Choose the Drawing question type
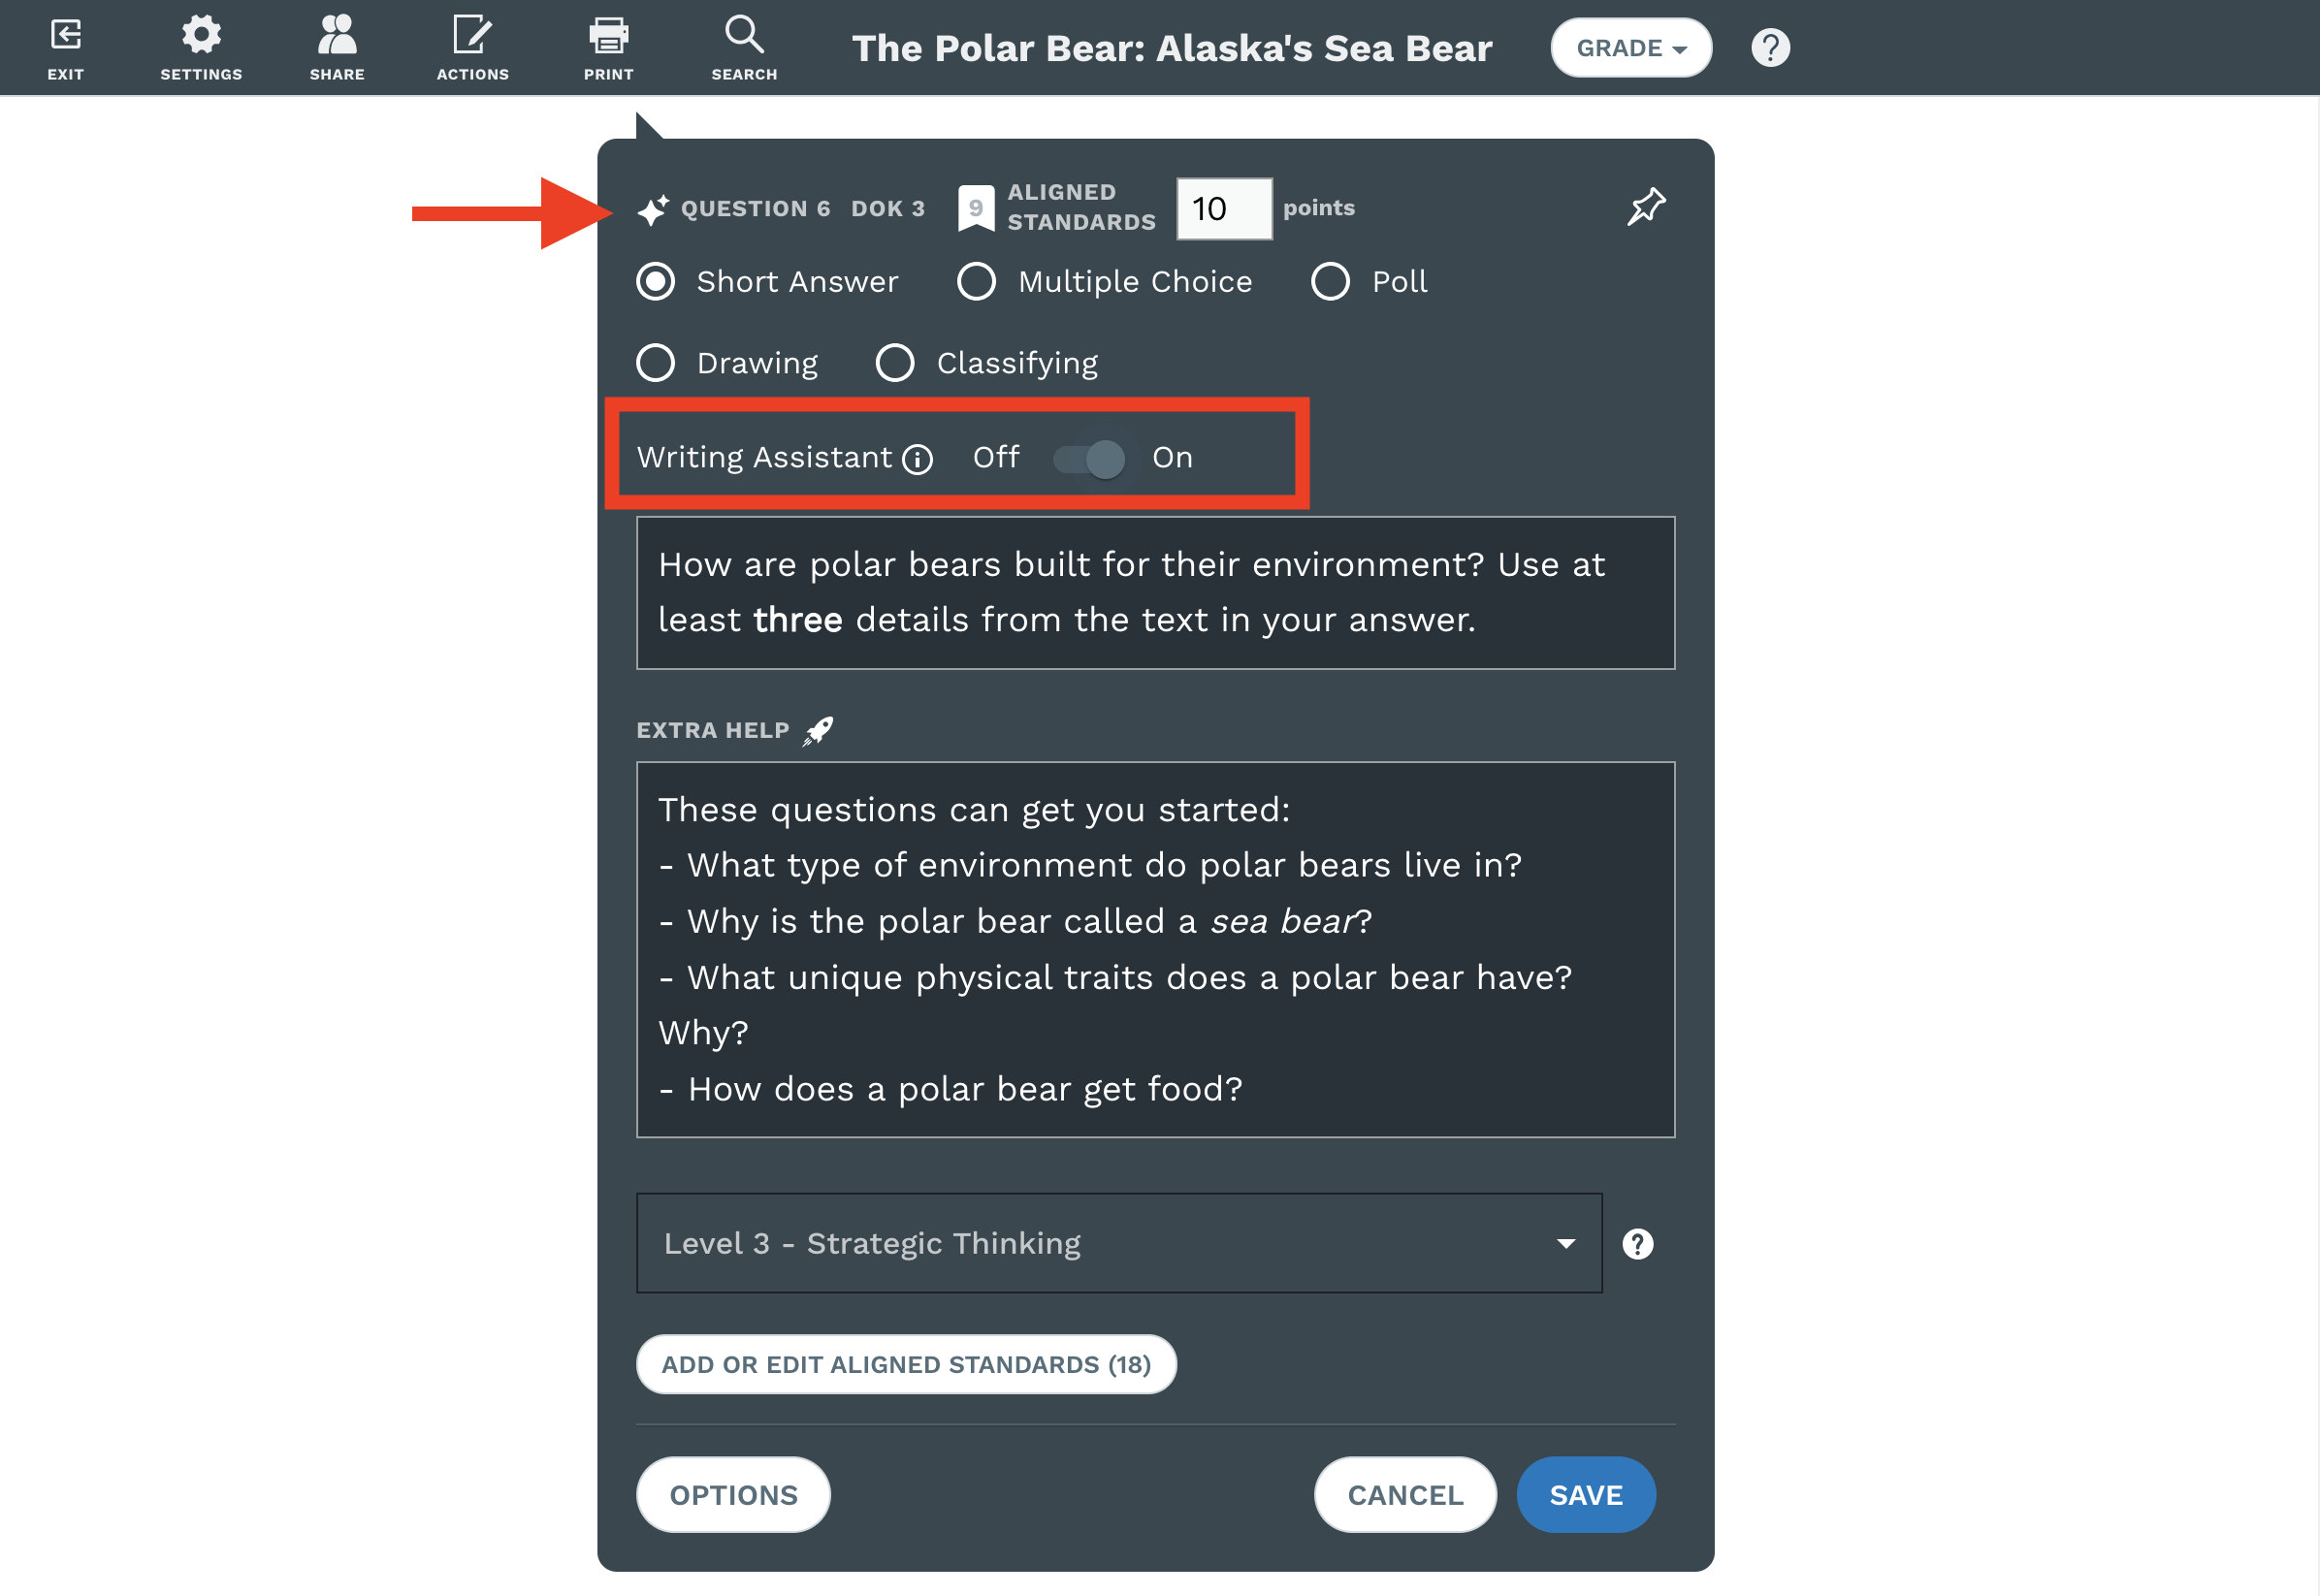The height and width of the screenshot is (1596, 2320). (x=655, y=362)
